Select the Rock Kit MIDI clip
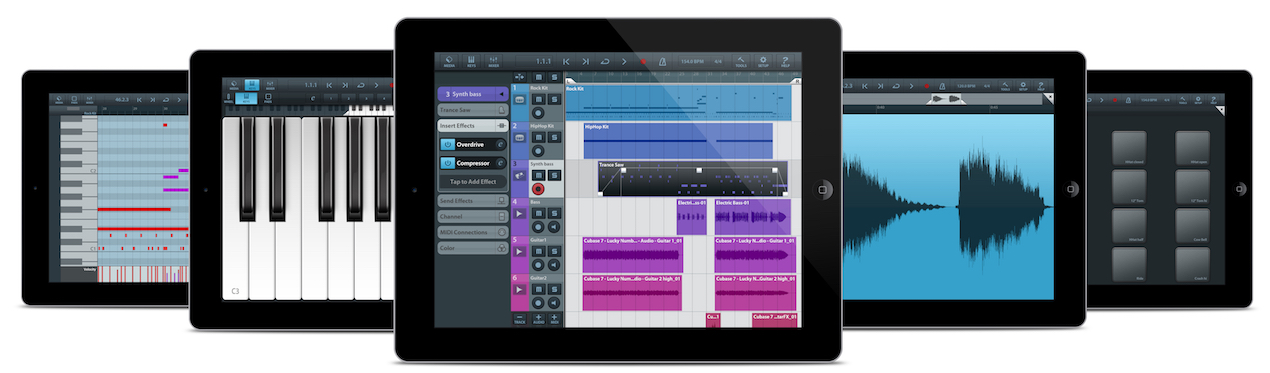This screenshot has width=1270, height=373. click(678, 103)
